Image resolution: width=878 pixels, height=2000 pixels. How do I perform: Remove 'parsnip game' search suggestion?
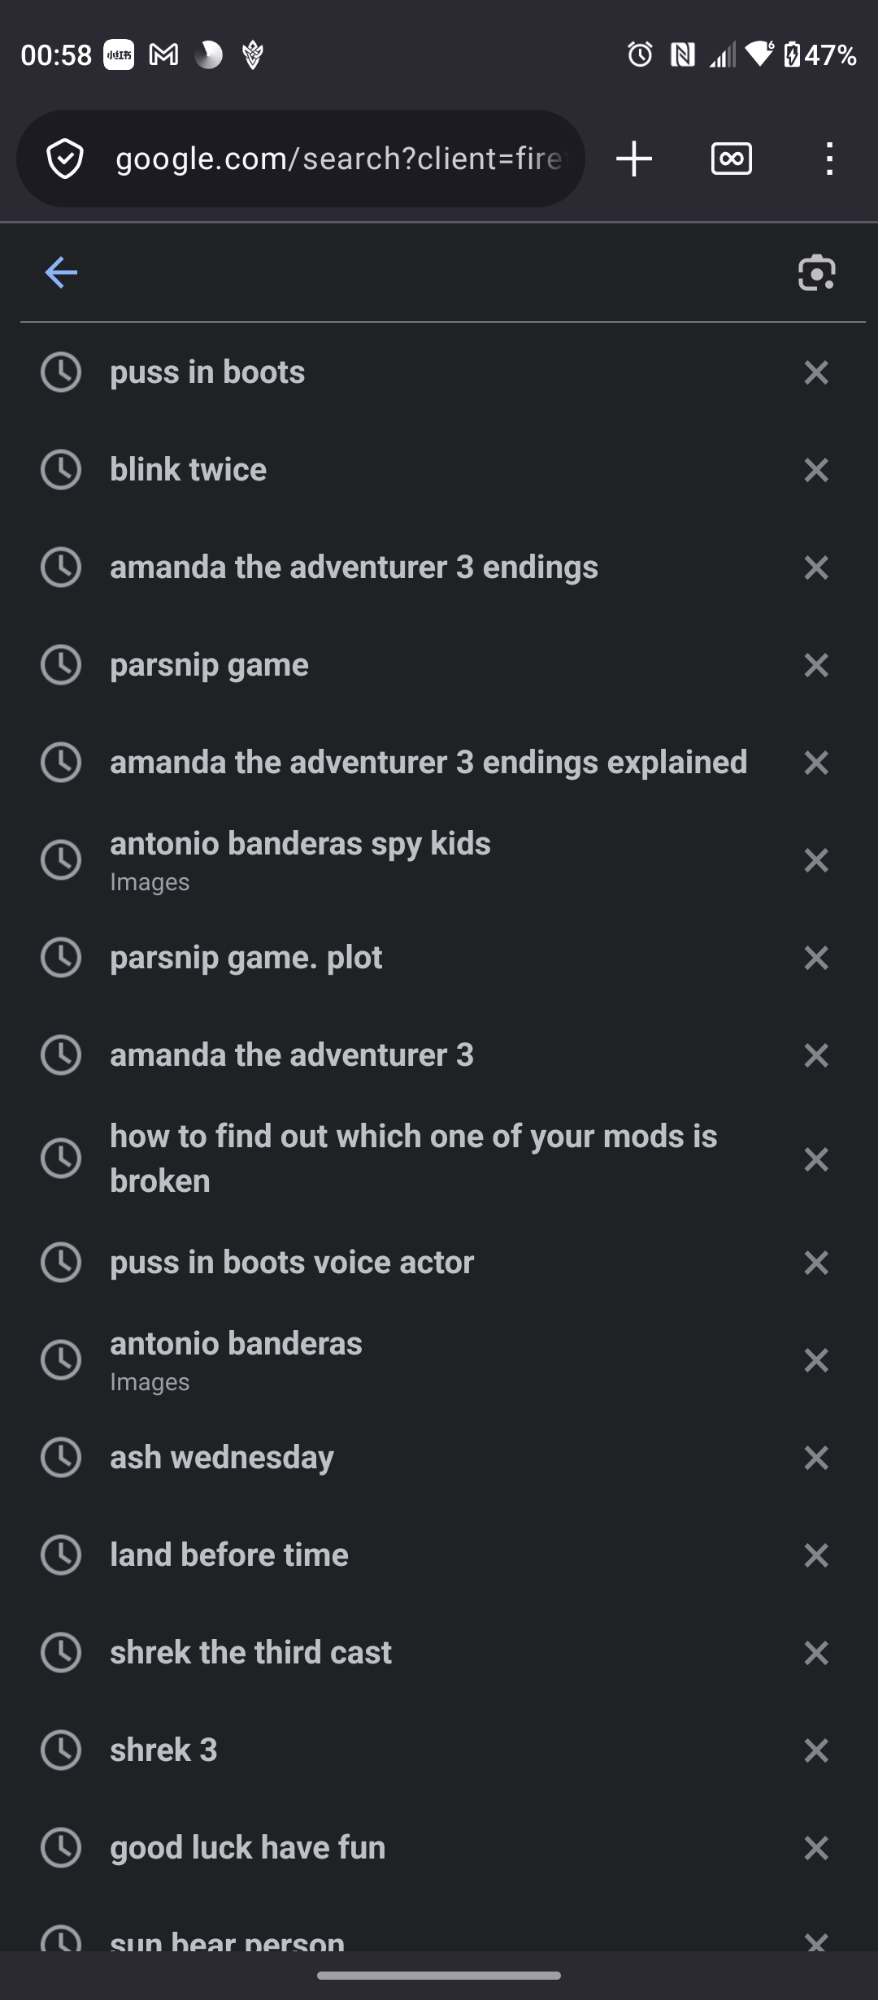(x=816, y=665)
